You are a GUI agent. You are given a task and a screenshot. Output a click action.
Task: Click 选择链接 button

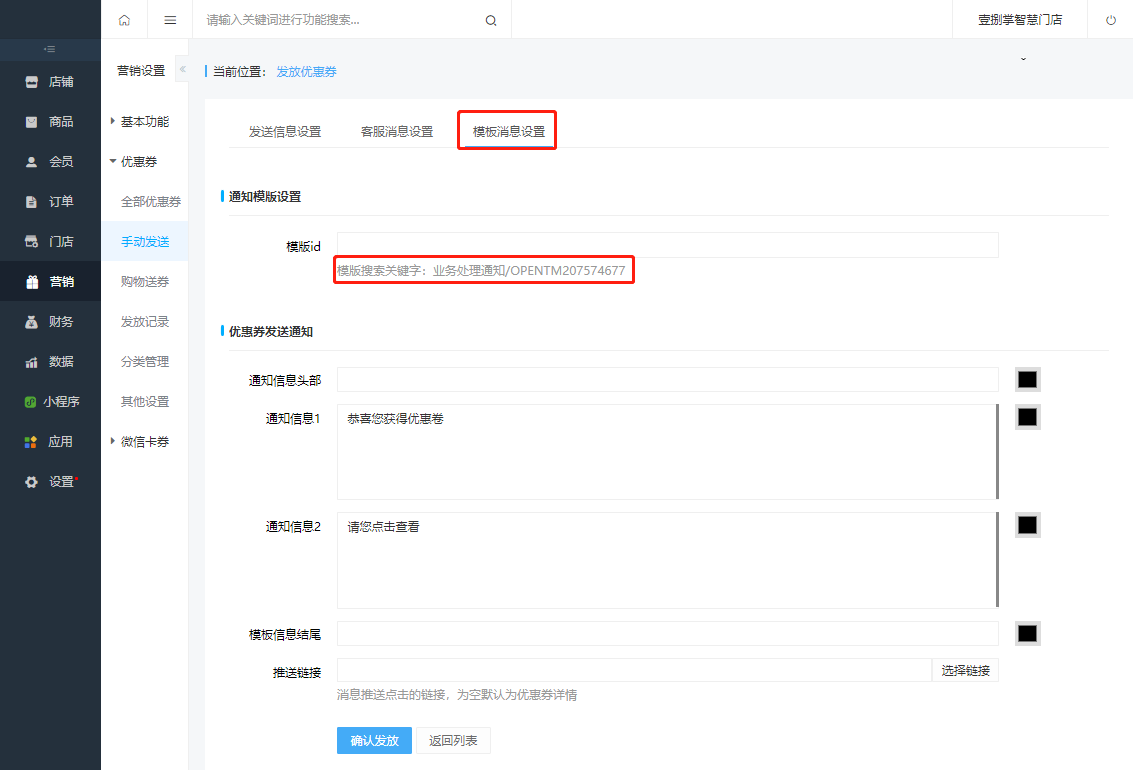pyautogui.click(x=965, y=670)
